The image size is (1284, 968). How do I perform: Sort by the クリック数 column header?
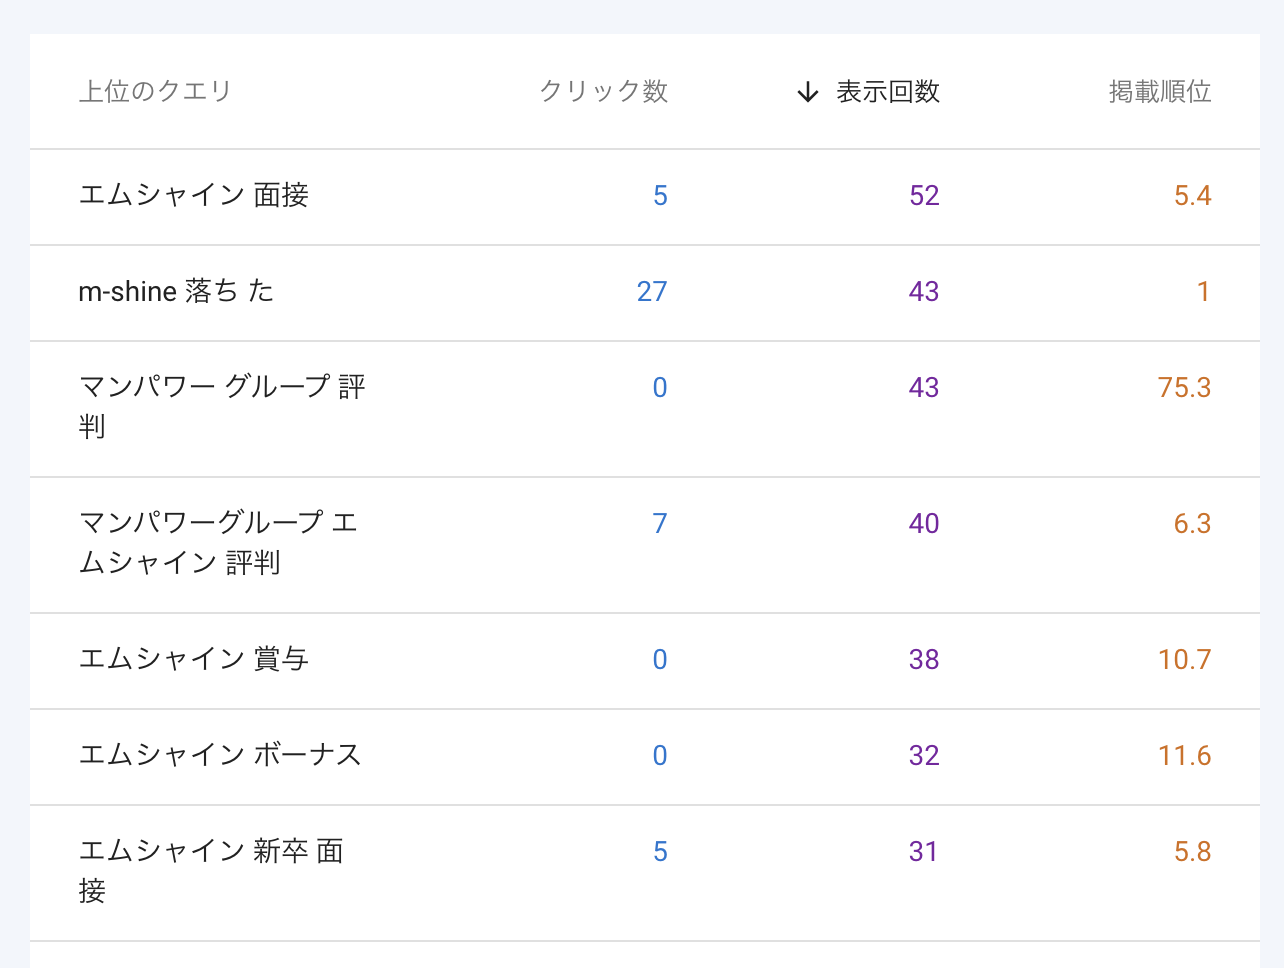(x=604, y=92)
